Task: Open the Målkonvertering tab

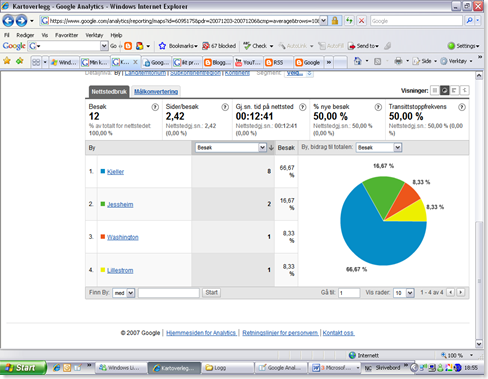Action: [x=156, y=92]
